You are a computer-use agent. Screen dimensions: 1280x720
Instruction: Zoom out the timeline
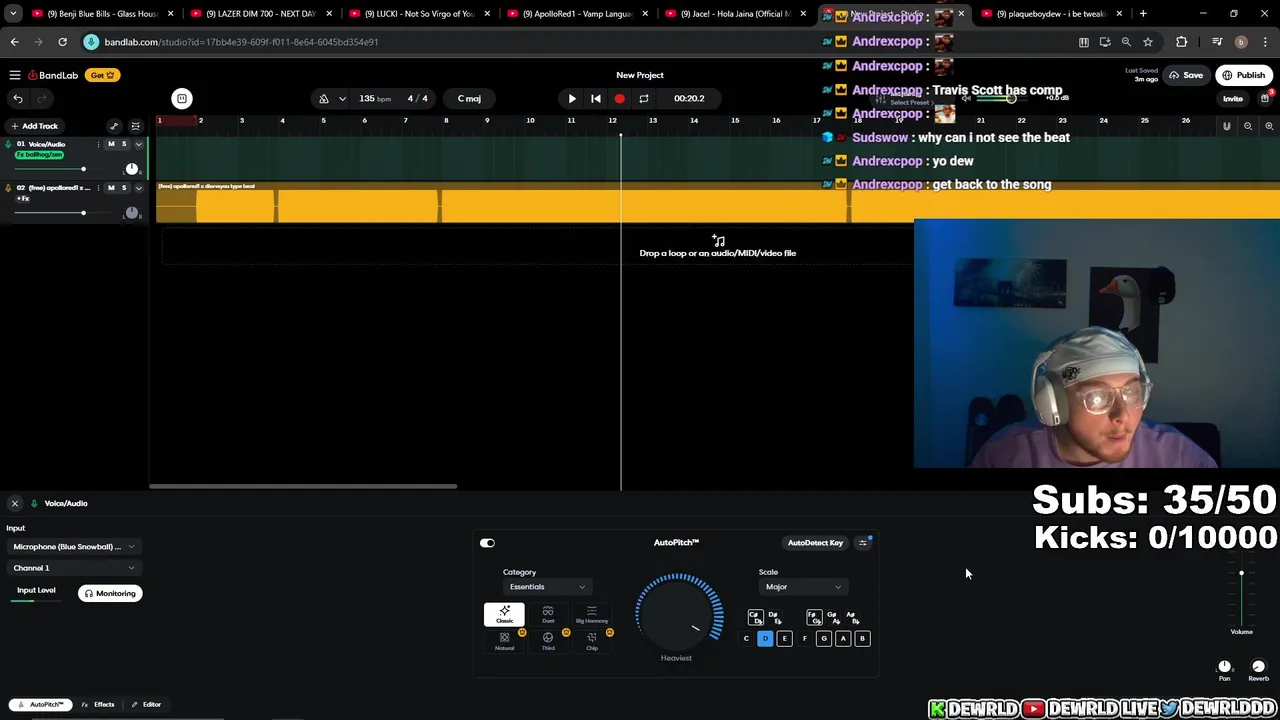pos(1248,126)
